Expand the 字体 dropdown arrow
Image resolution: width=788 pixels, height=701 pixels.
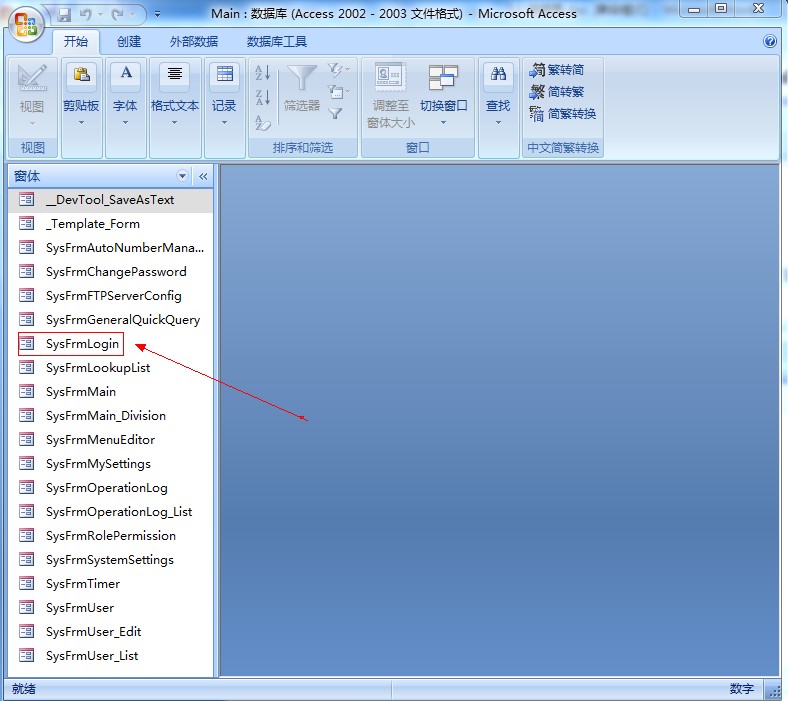coord(126,122)
